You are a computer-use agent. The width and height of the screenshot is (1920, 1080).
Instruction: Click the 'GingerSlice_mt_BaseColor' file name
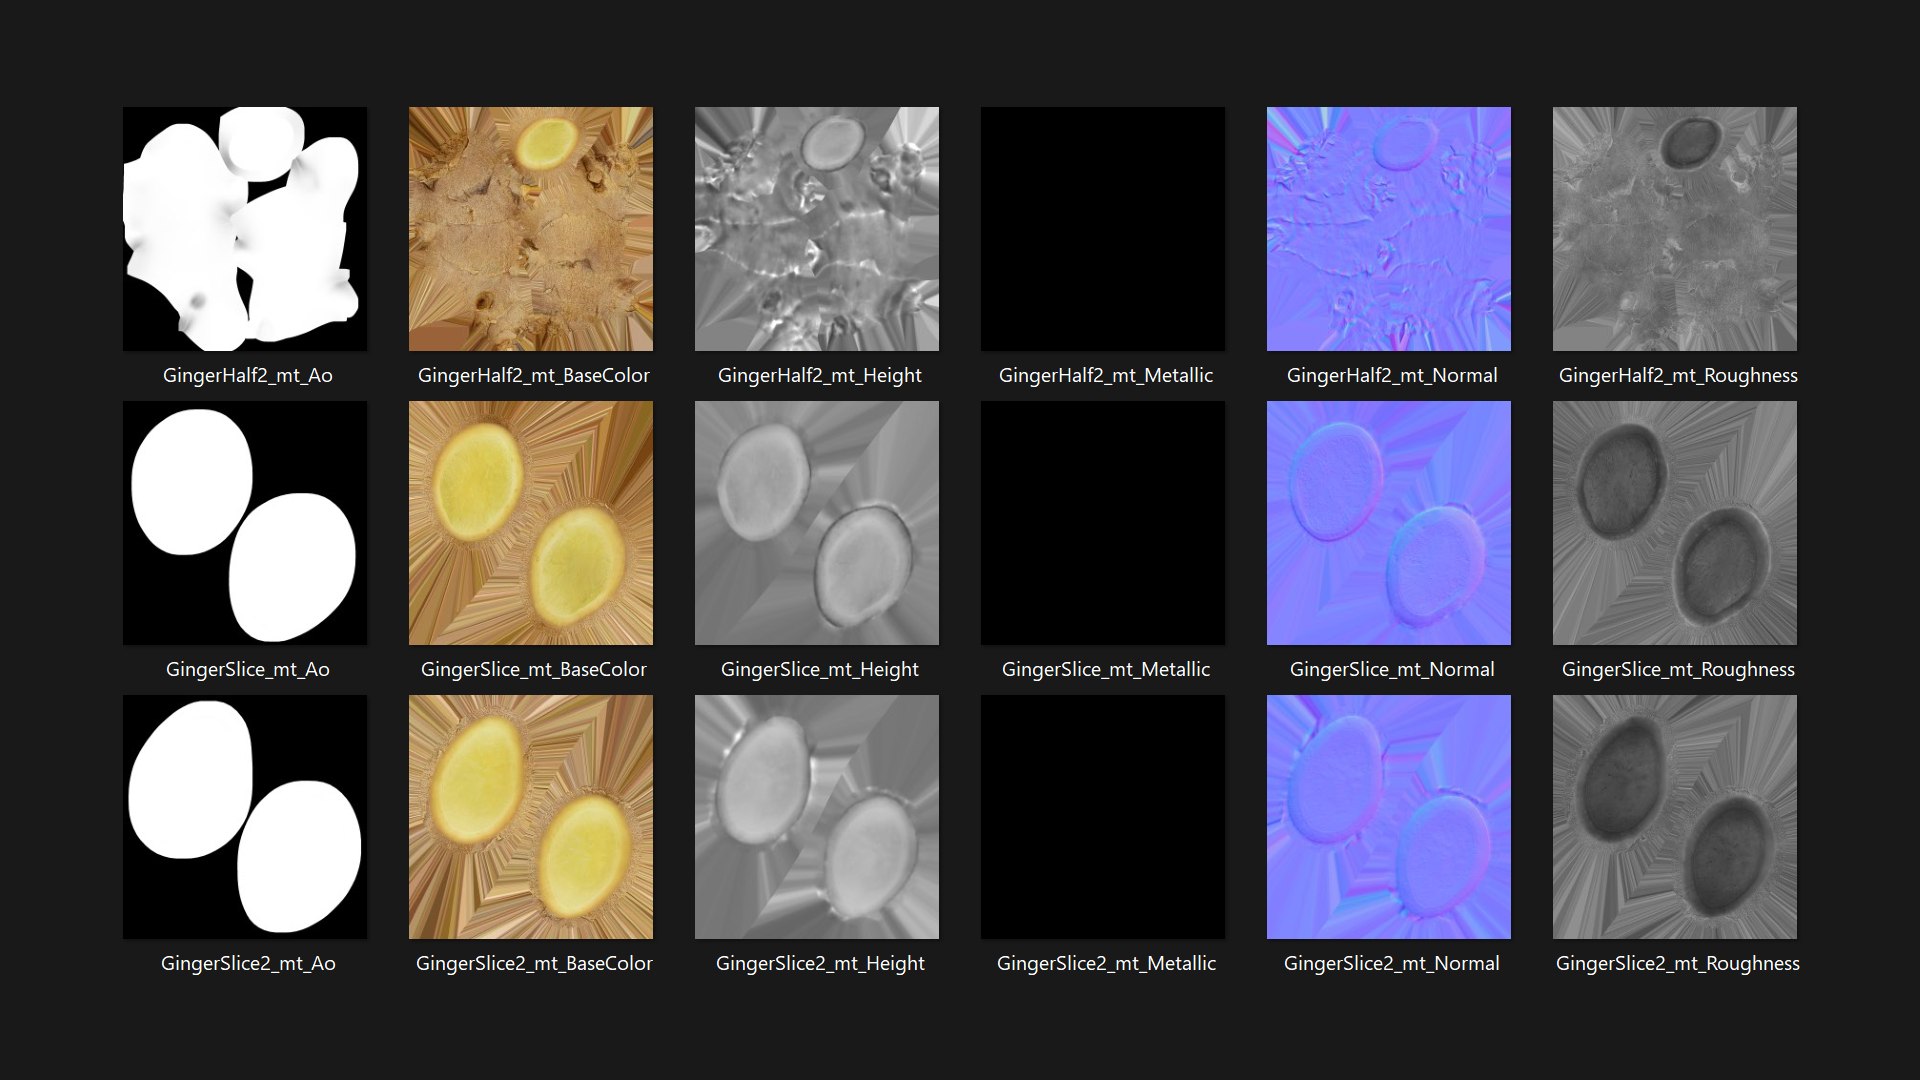coord(534,670)
